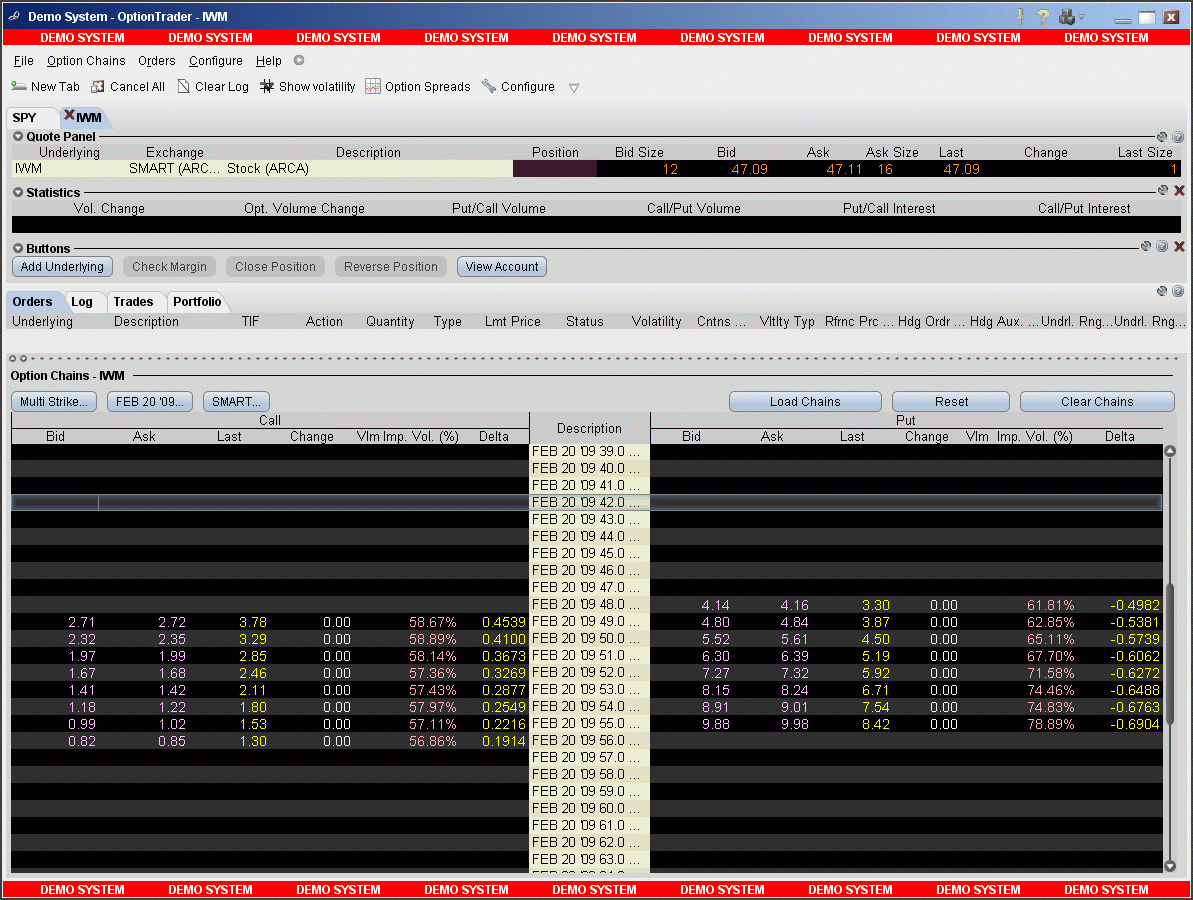The height and width of the screenshot is (900, 1193).
Task: Click the option chain vertical scrollbar thumb
Action: click(1170, 654)
